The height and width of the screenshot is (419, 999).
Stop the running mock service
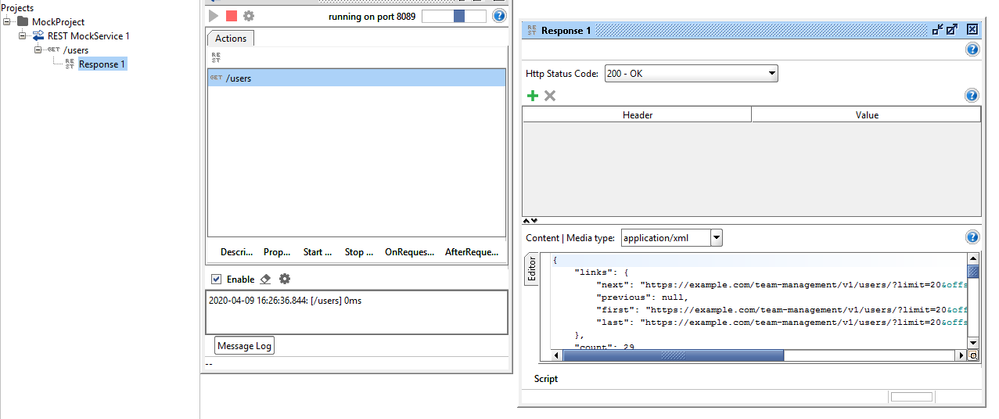(231, 16)
